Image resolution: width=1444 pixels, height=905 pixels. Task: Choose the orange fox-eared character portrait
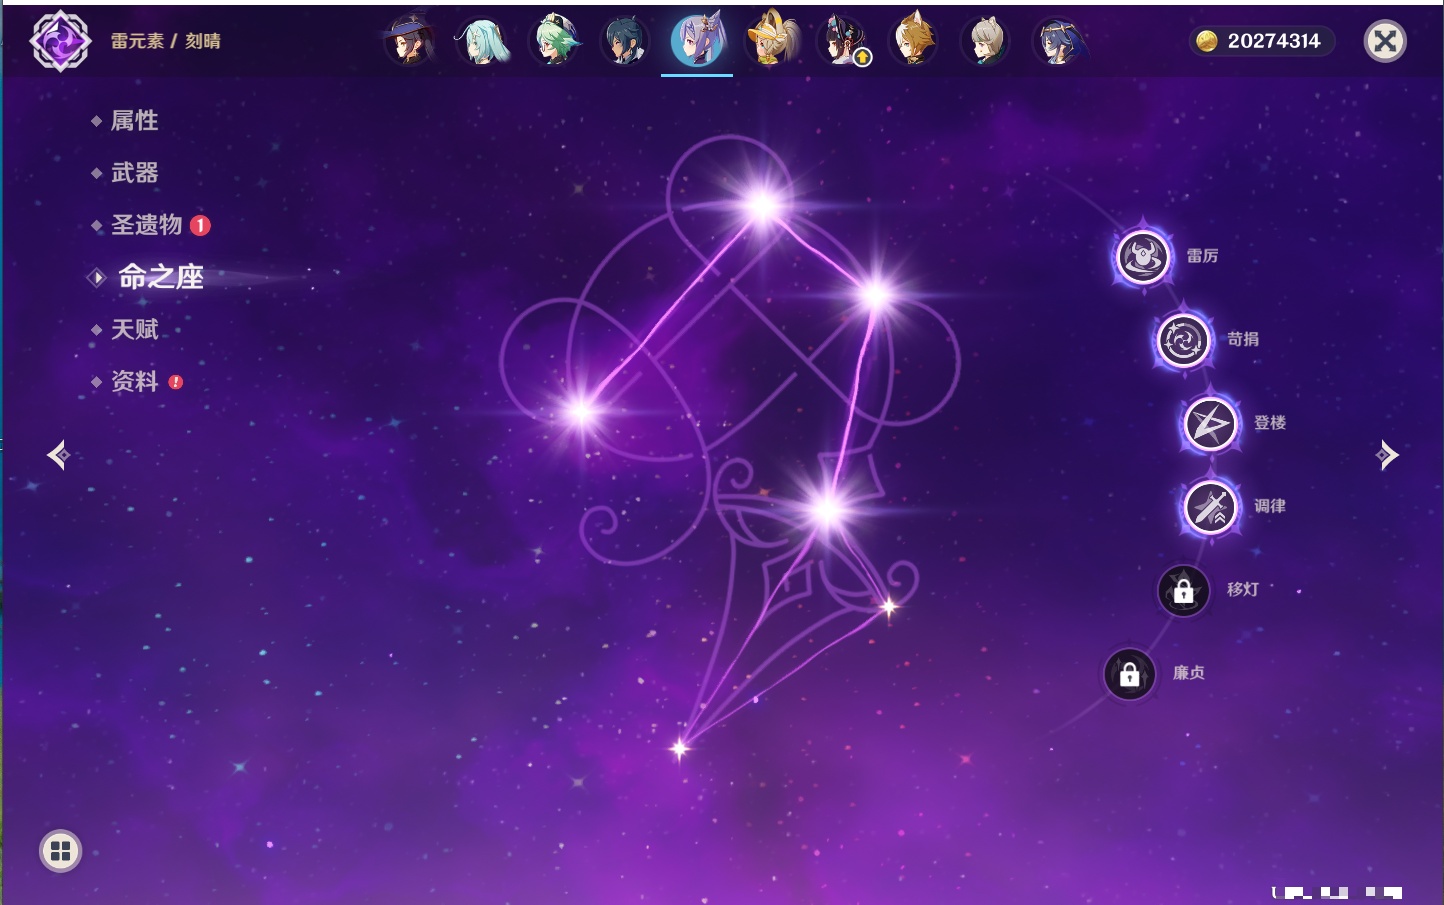point(913,41)
